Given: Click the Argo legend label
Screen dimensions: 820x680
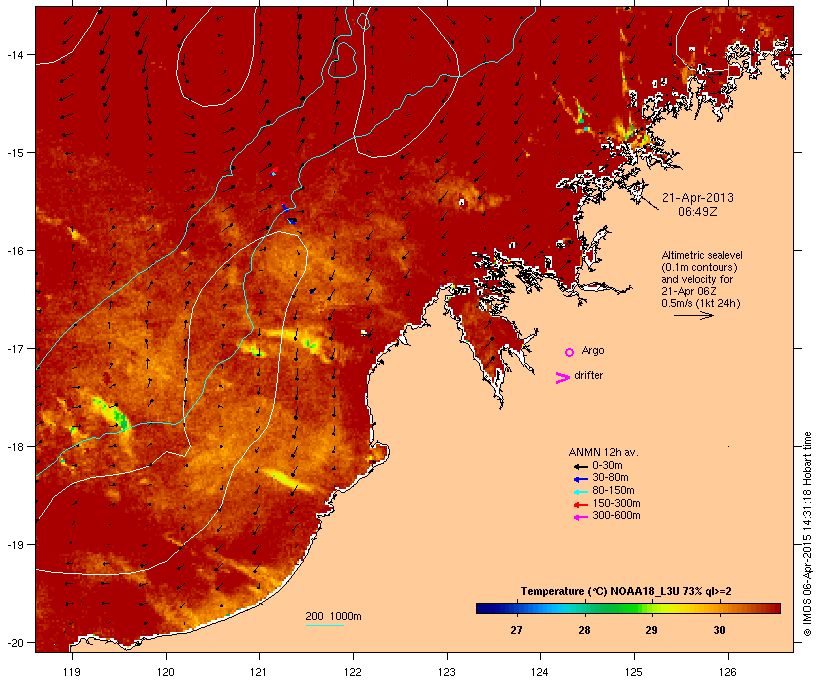Looking at the screenshot, I should coord(593,350).
